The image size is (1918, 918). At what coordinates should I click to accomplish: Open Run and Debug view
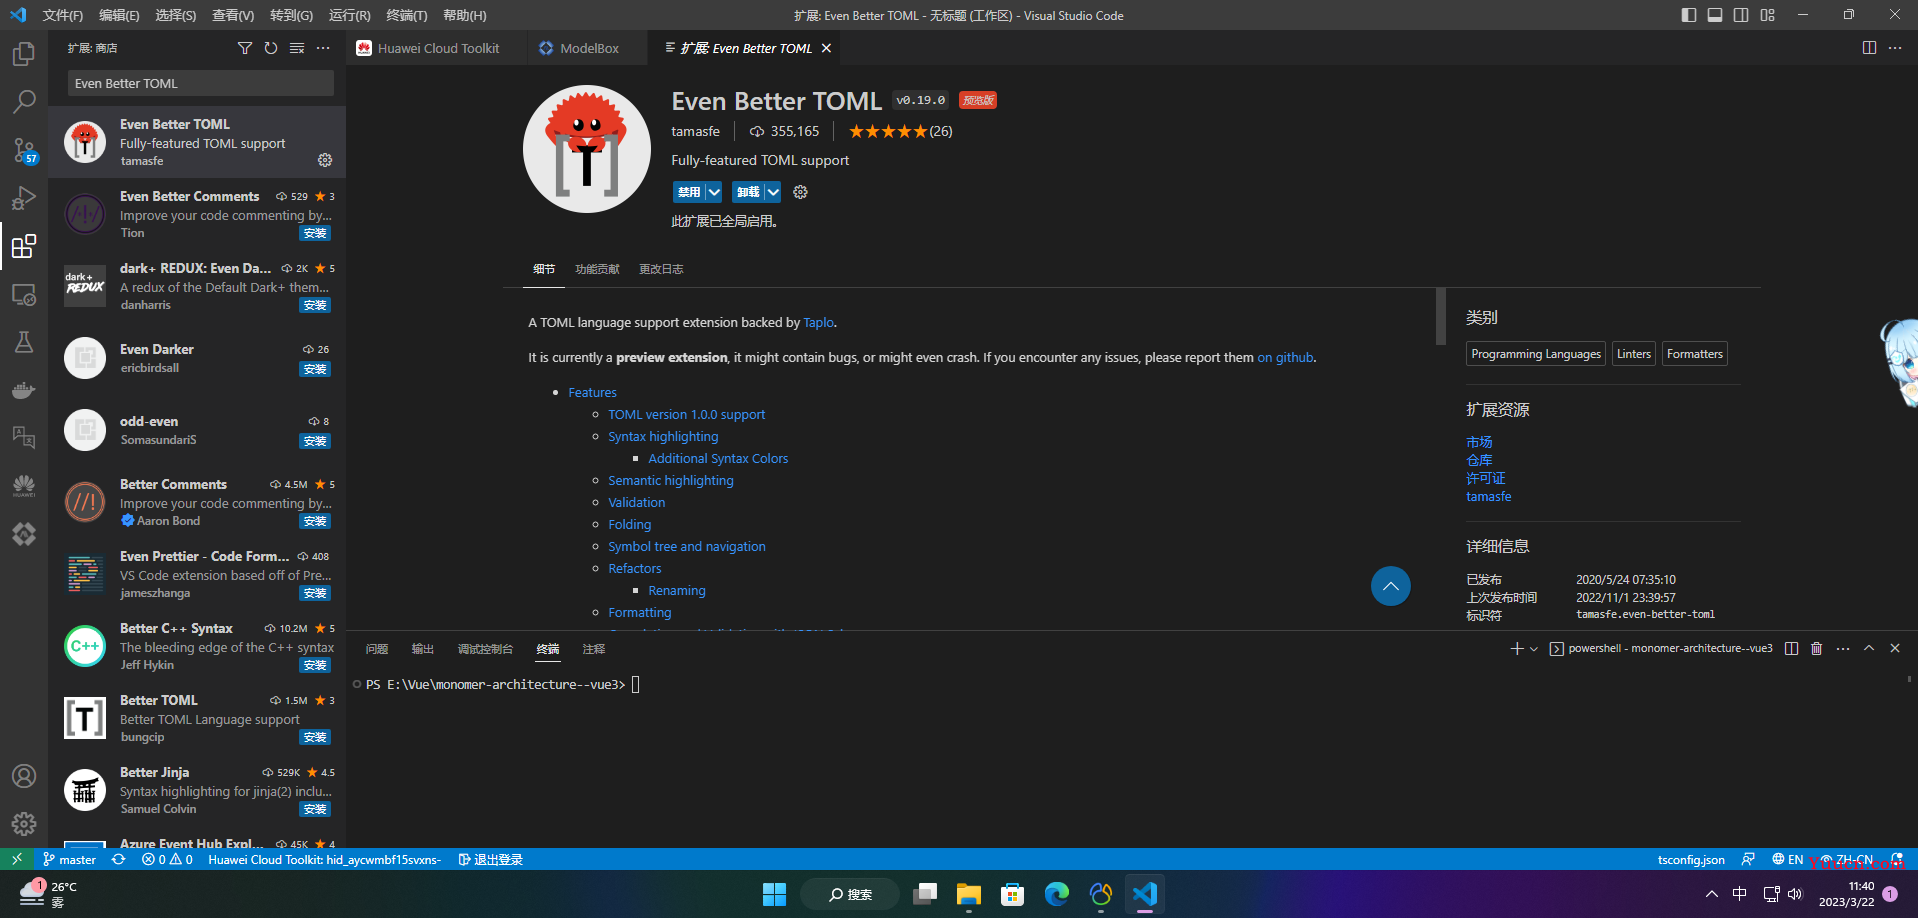(24, 198)
